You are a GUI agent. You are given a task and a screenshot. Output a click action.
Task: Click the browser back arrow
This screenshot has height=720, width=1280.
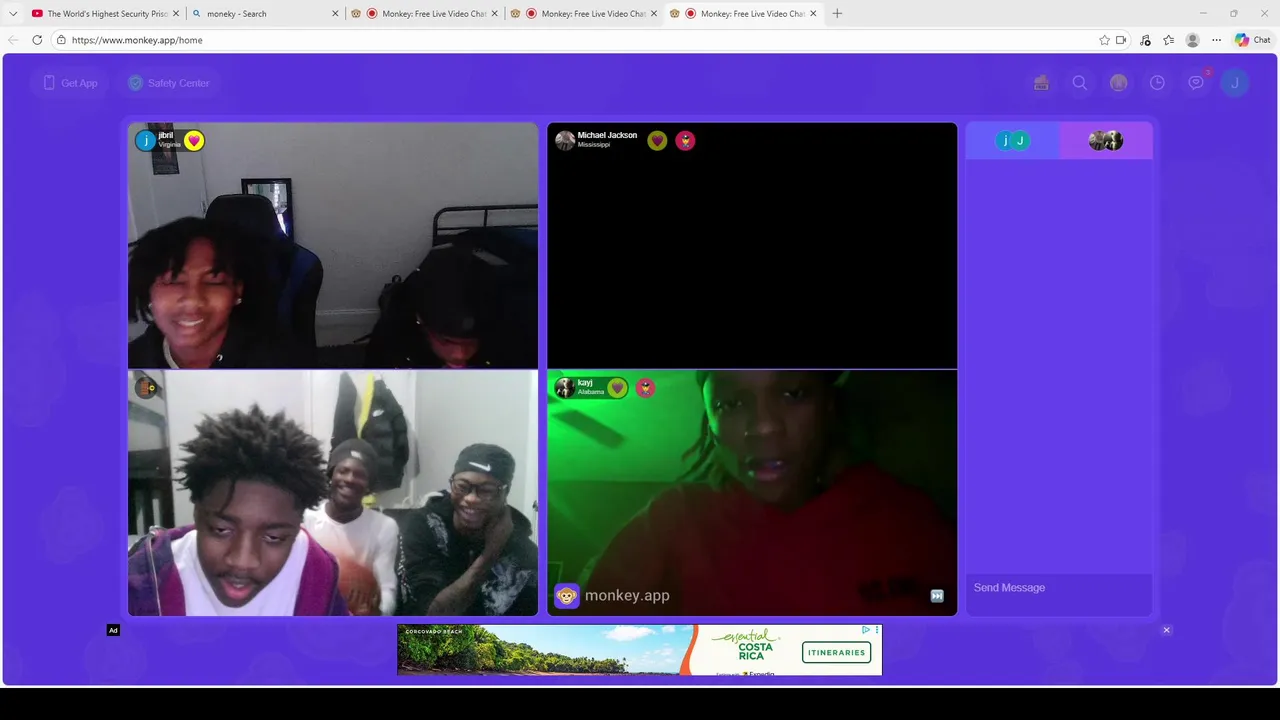pyautogui.click(x=13, y=40)
